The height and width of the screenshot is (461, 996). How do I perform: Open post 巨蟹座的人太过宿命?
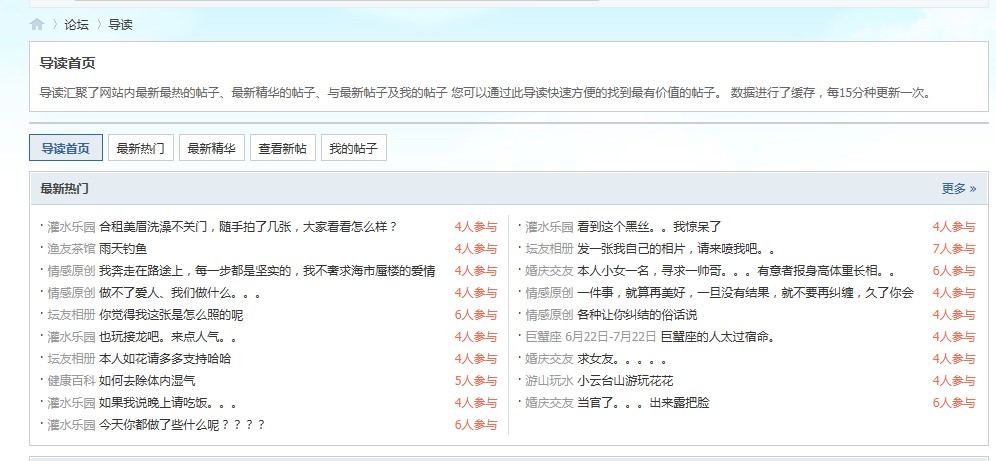[718, 337]
